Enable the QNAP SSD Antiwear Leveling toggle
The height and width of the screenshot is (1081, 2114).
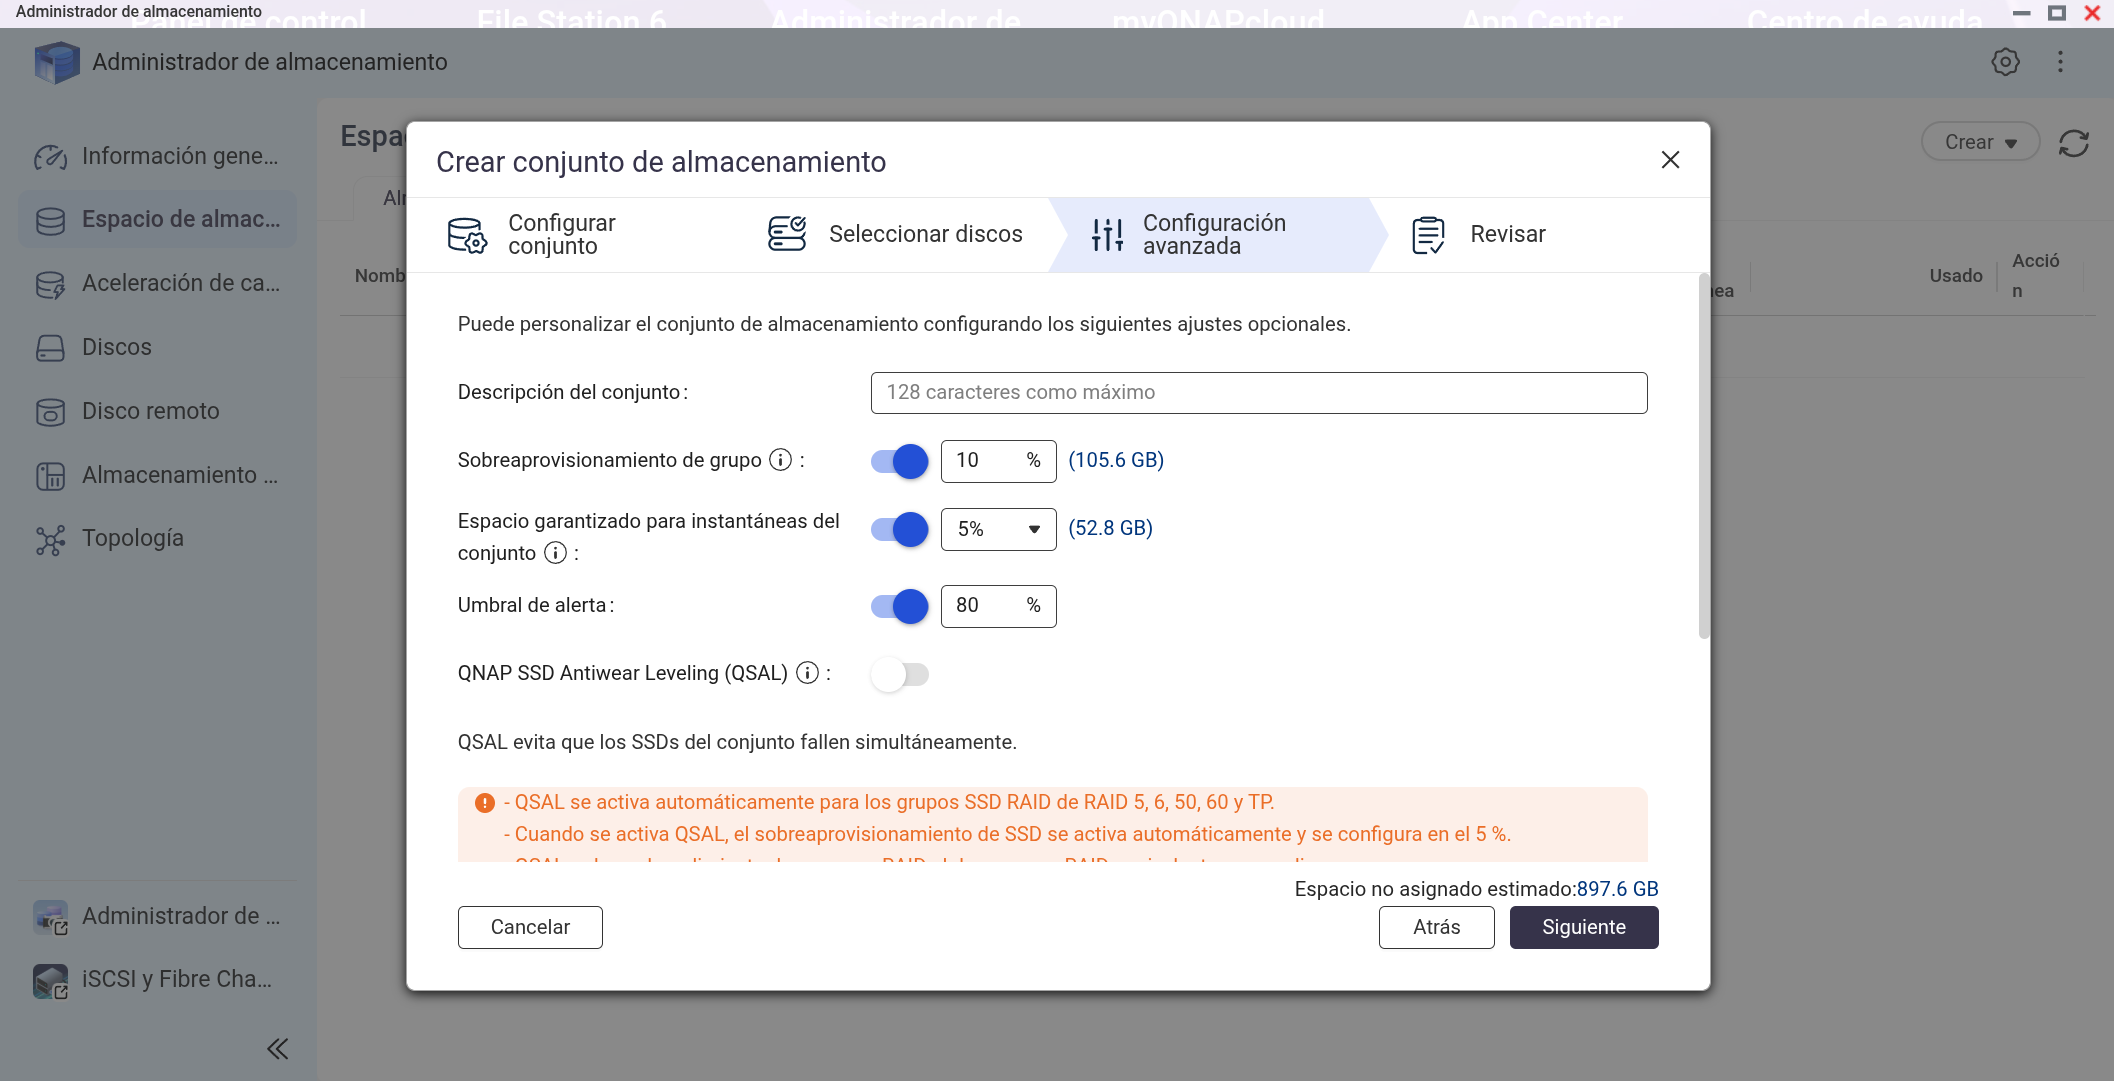[899, 674]
